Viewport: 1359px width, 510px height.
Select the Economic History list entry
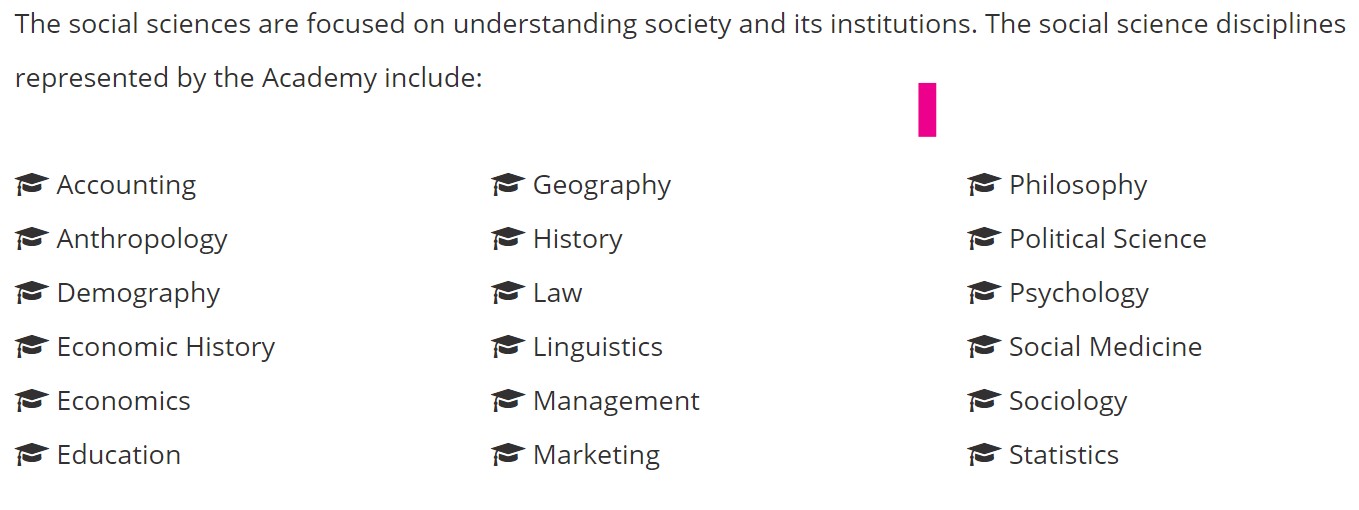tap(165, 347)
